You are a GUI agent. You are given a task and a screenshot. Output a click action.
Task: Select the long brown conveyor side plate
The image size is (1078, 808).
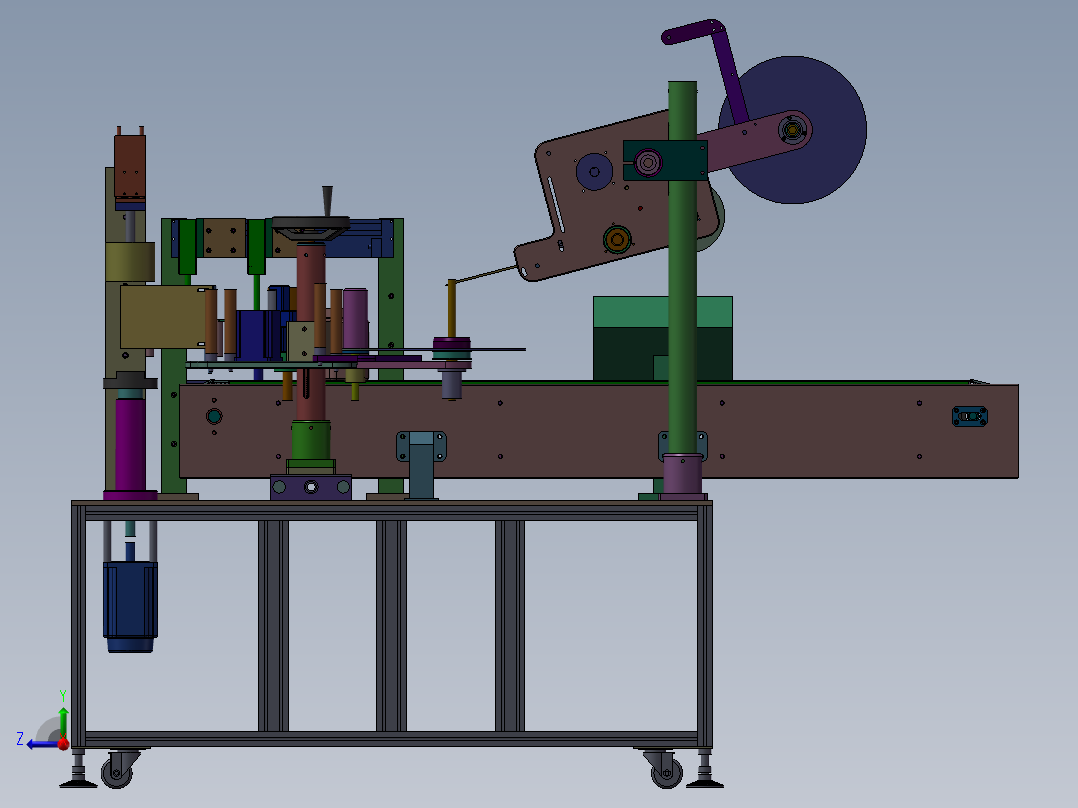(598, 431)
